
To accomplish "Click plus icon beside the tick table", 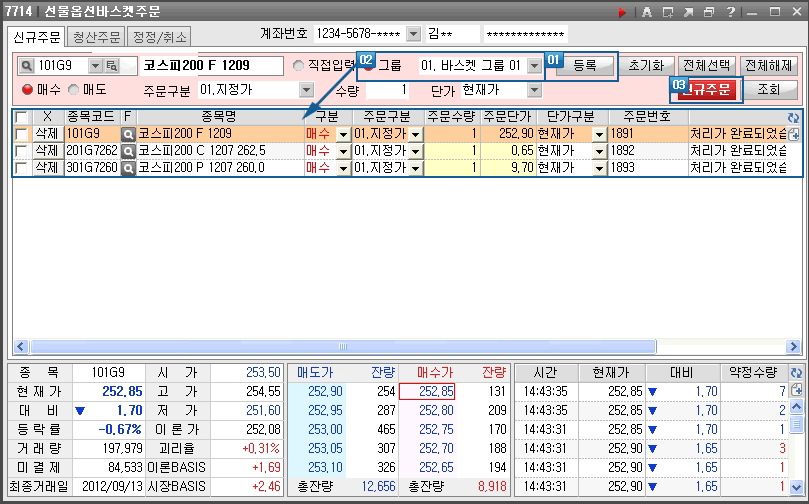I will [x=797, y=390].
